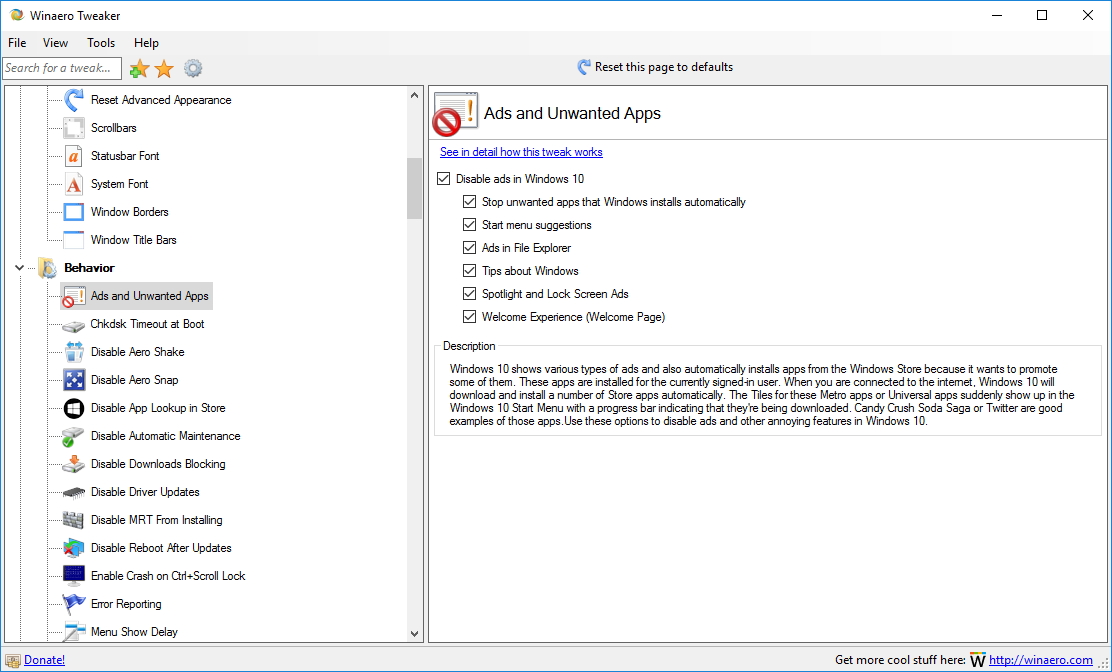Select the Window Borders tree label
Screen dimensions: 1112x672
(x=129, y=212)
